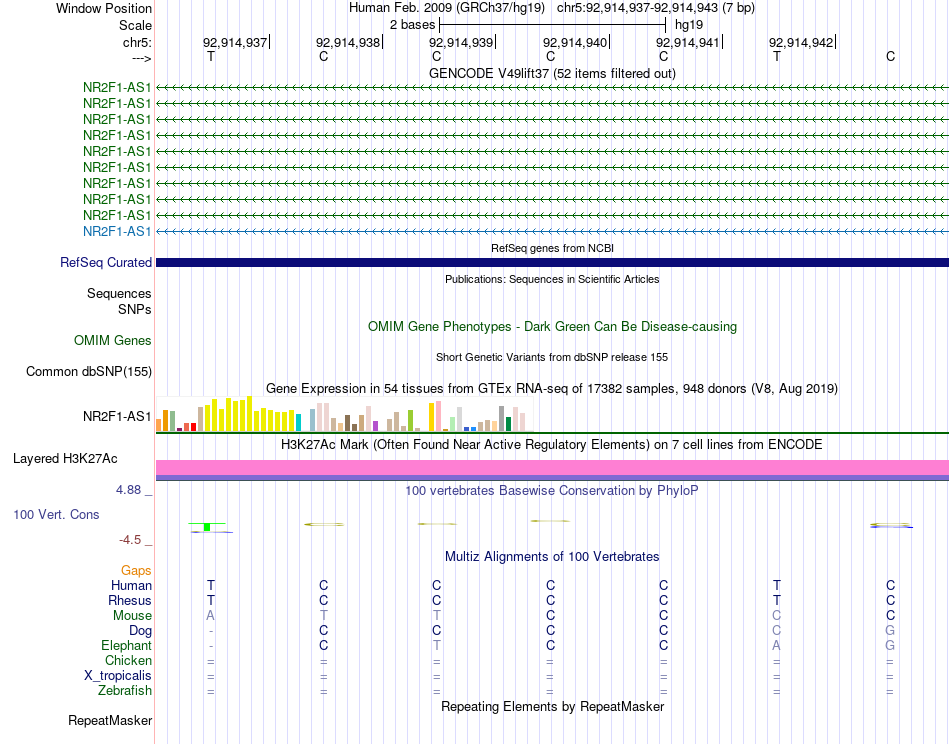Open Multiz Alignments of 100 Vertebrates title
The image size is (950, 744).
pyautogui.click(x=552, y=557)
